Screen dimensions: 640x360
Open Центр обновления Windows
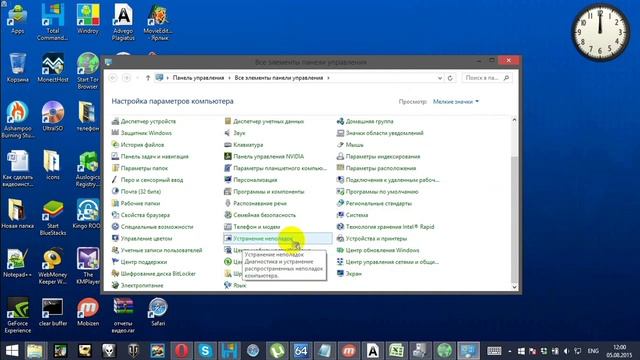(x=378, y=250)
